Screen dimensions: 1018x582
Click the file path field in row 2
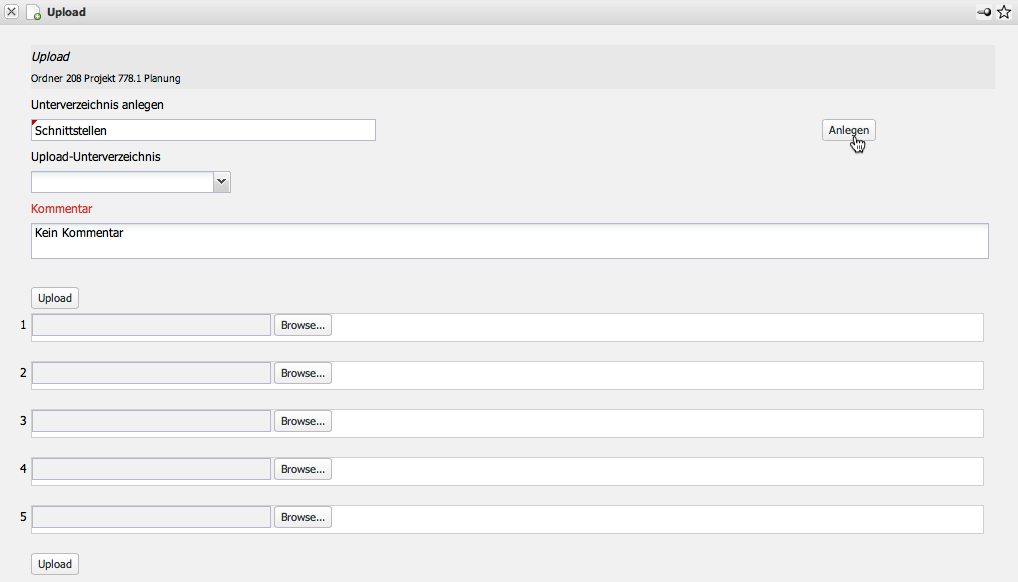(152, 373)
